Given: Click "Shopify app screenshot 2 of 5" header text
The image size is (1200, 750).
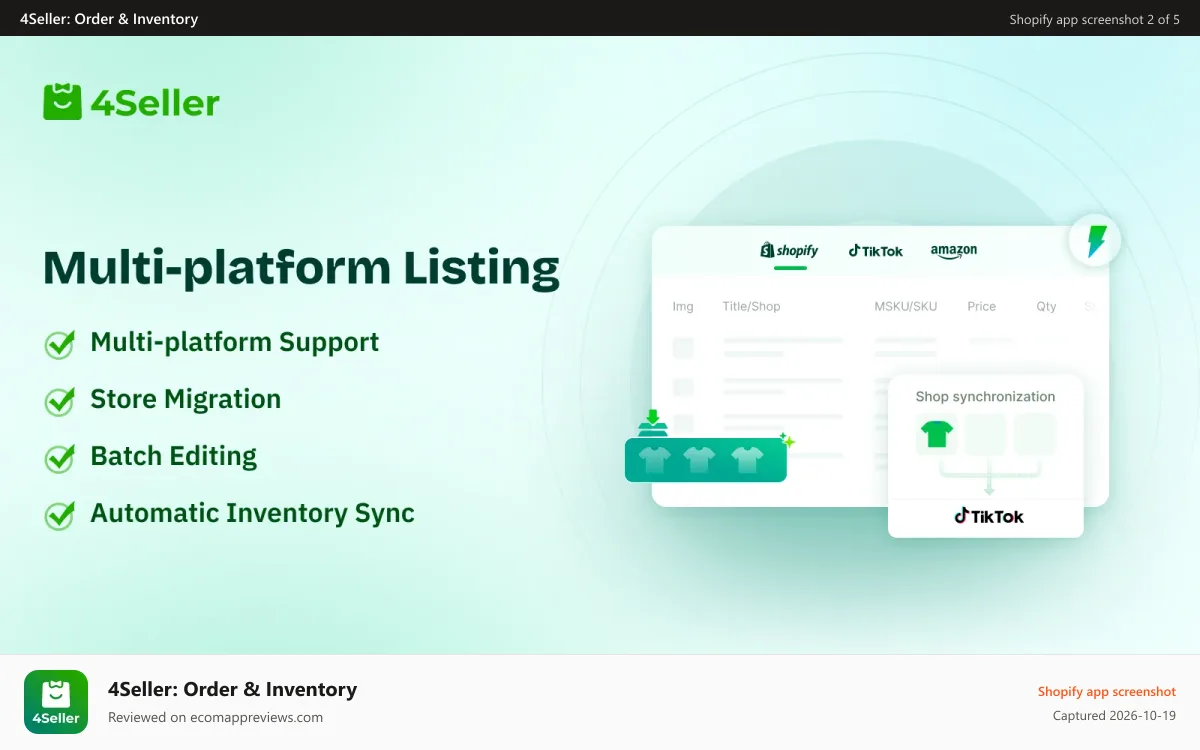Looking at the screenshot, I should click(x=1095, y=19).
